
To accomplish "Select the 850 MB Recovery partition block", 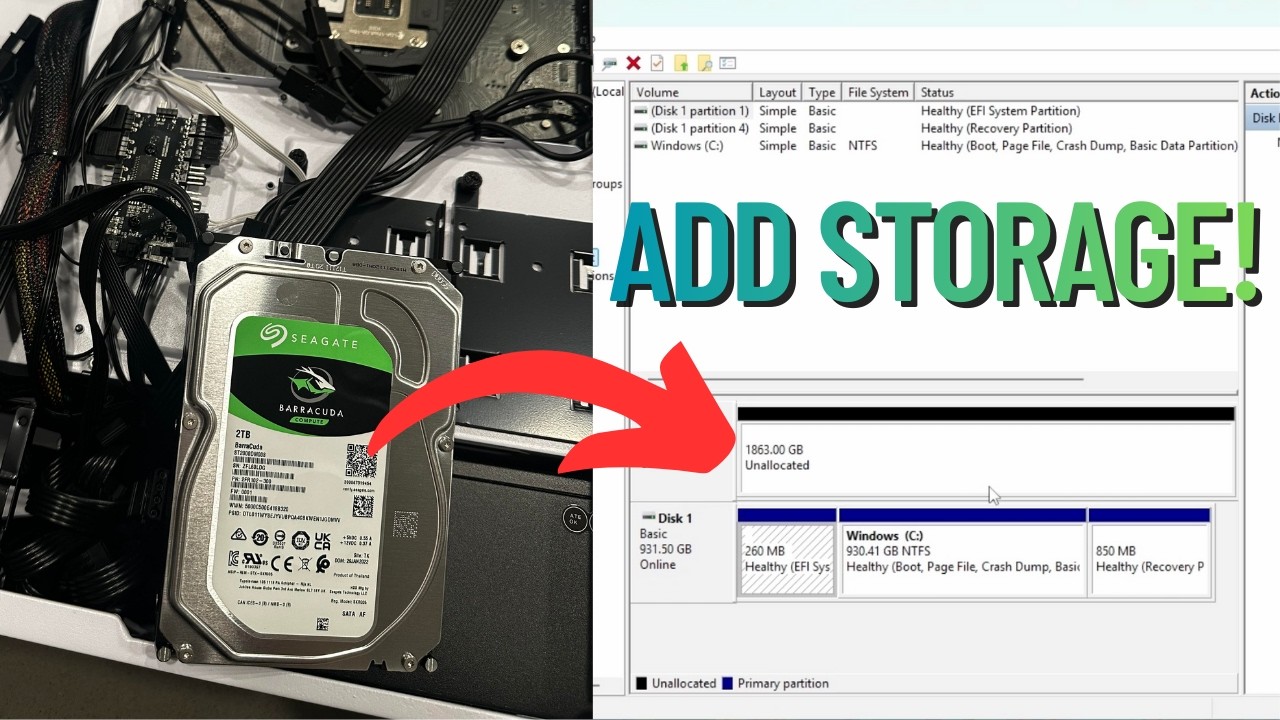I will [x=1149, y=552].
